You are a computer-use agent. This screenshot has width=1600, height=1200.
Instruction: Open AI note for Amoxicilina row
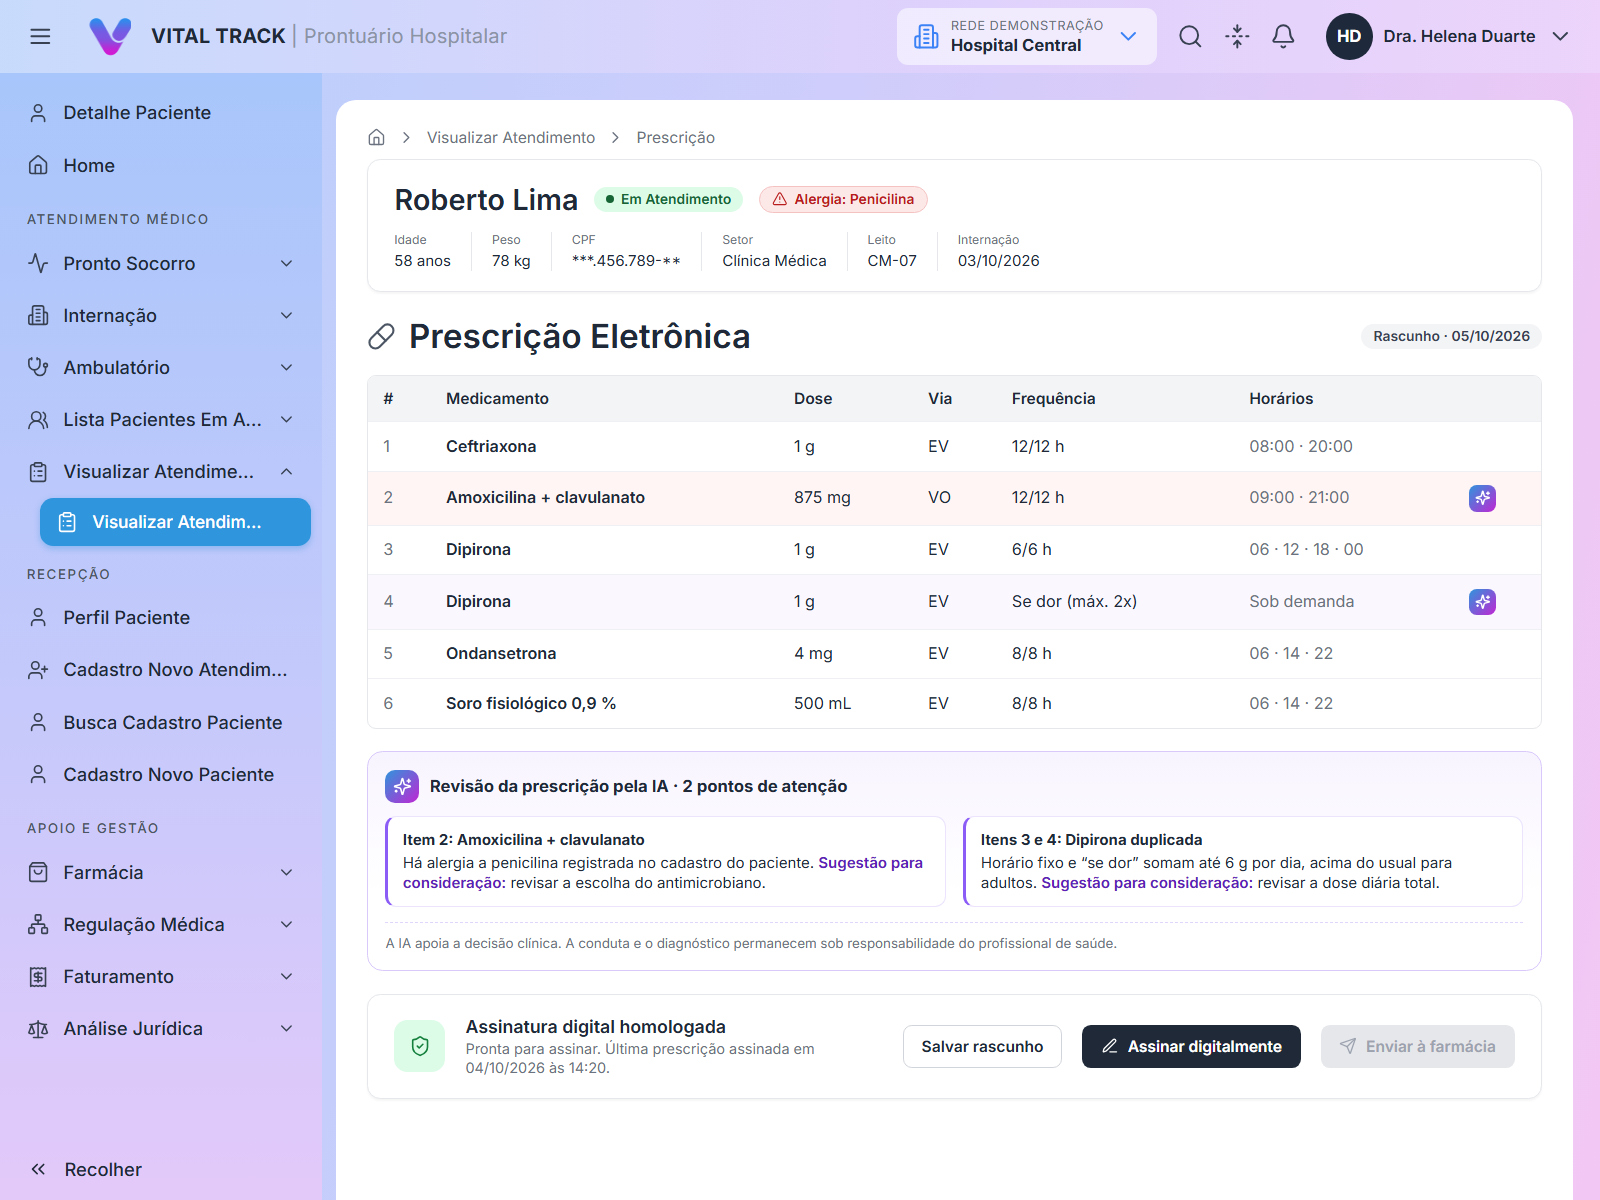1482,498
